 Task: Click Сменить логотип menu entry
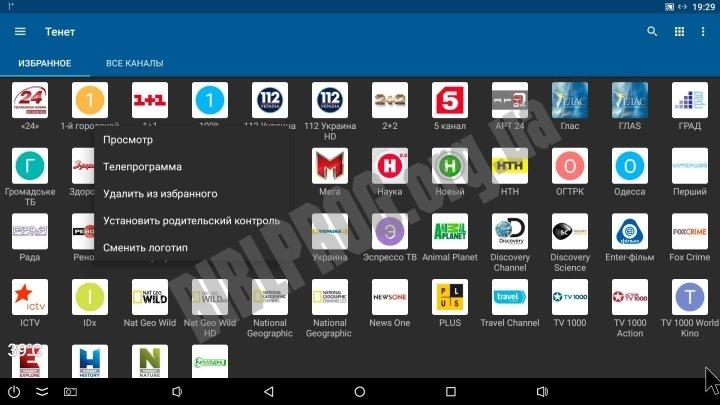pyautogui.click(x=144, y=246)
